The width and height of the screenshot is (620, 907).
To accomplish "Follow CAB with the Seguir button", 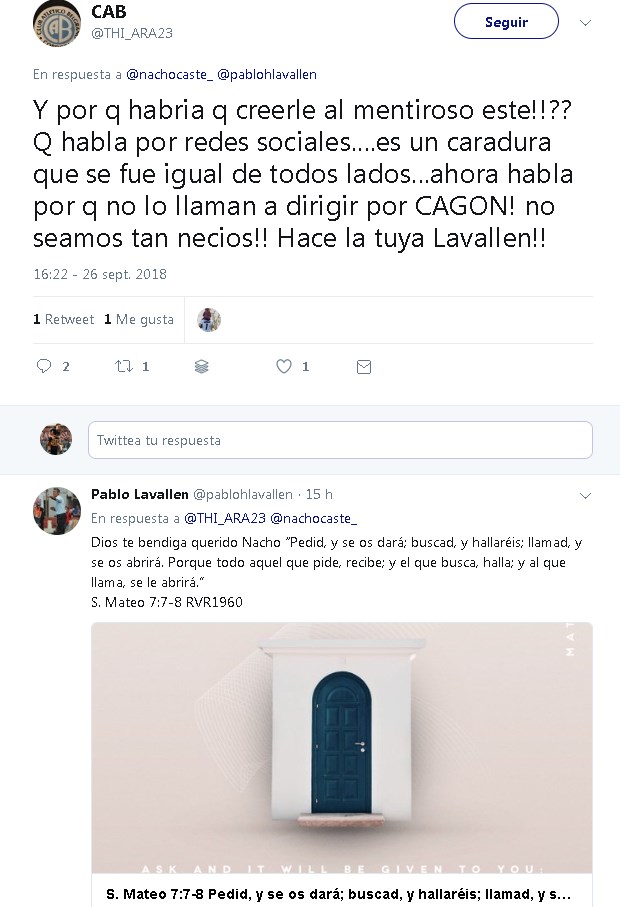I will point(506,21).
